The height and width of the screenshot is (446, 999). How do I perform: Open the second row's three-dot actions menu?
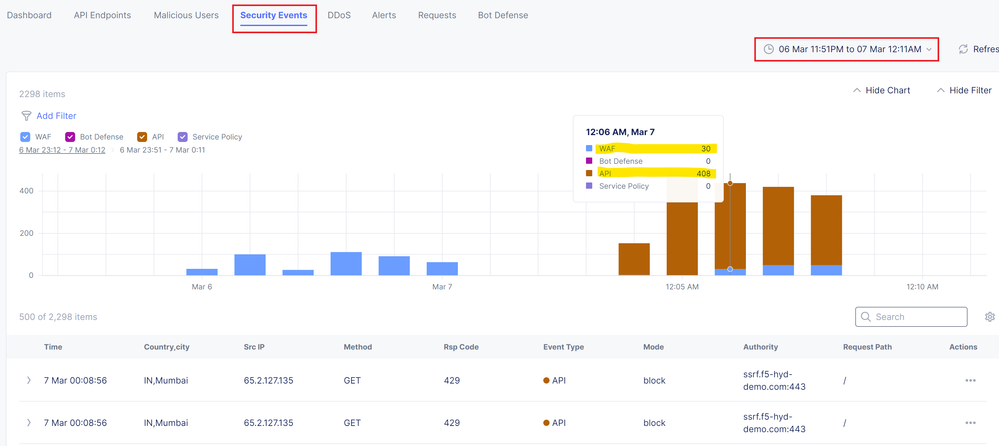pos(969,423)
